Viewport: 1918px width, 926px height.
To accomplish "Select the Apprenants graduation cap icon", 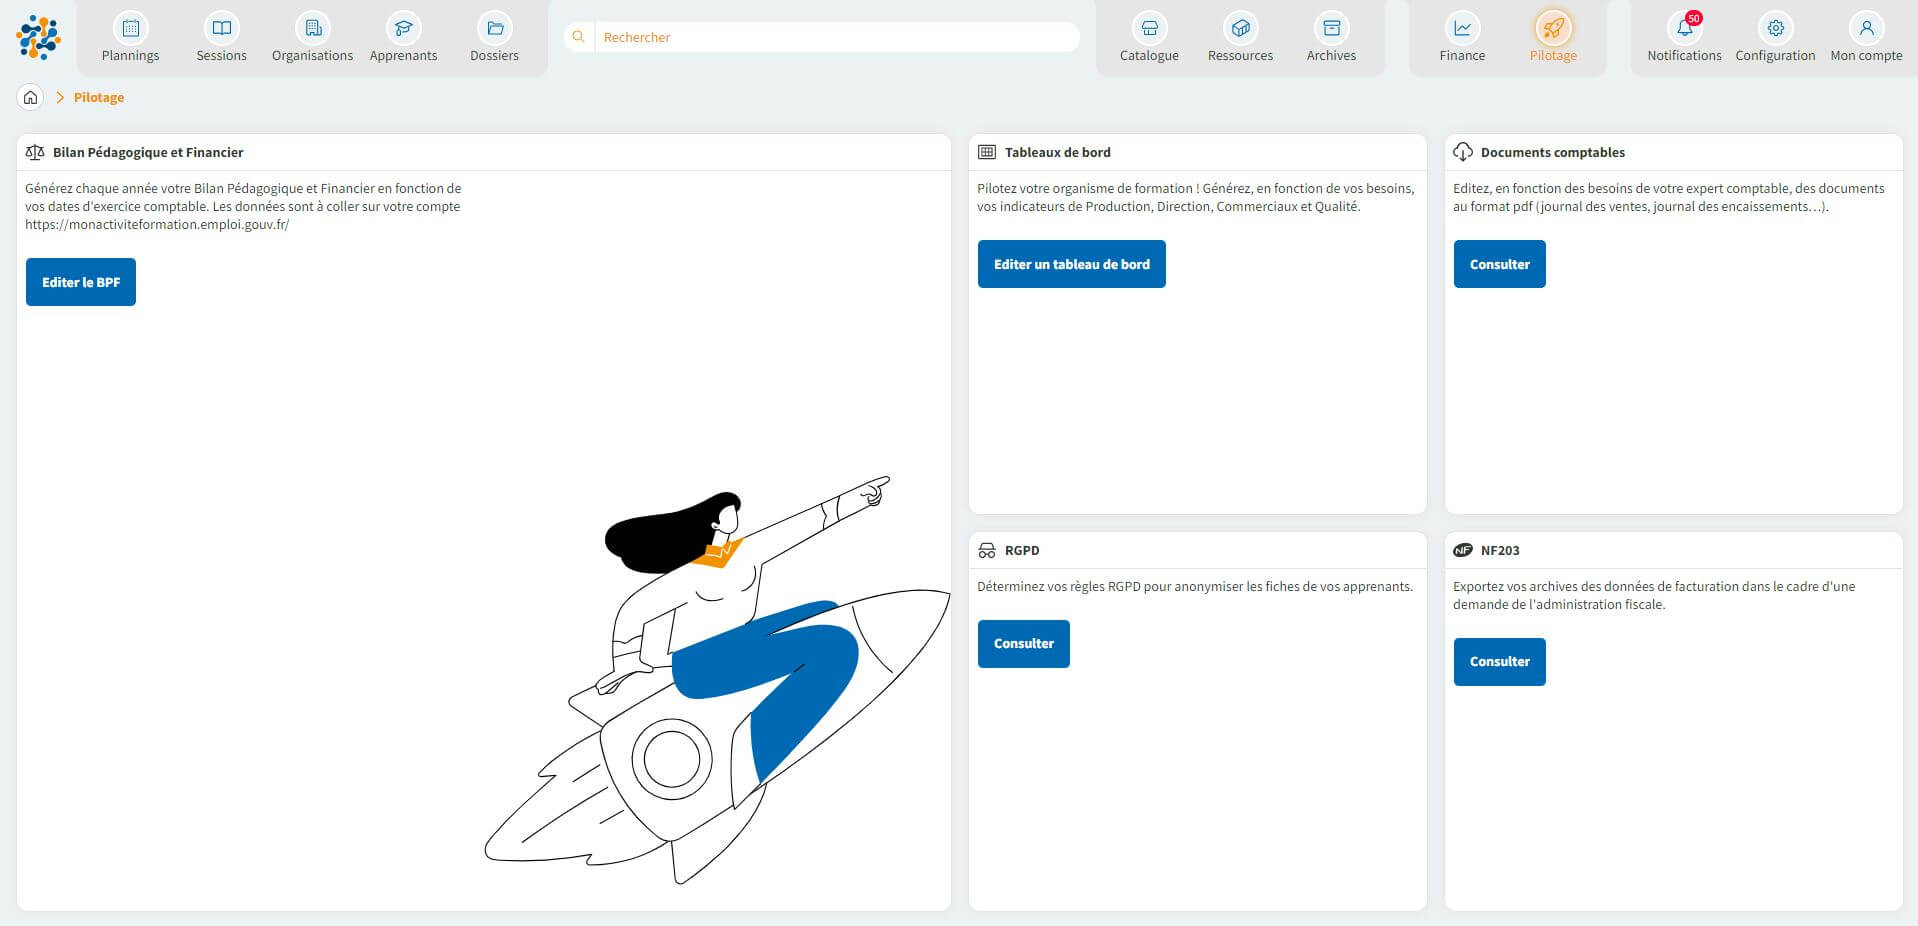I will pyautogui.click(x=403, y=29).
